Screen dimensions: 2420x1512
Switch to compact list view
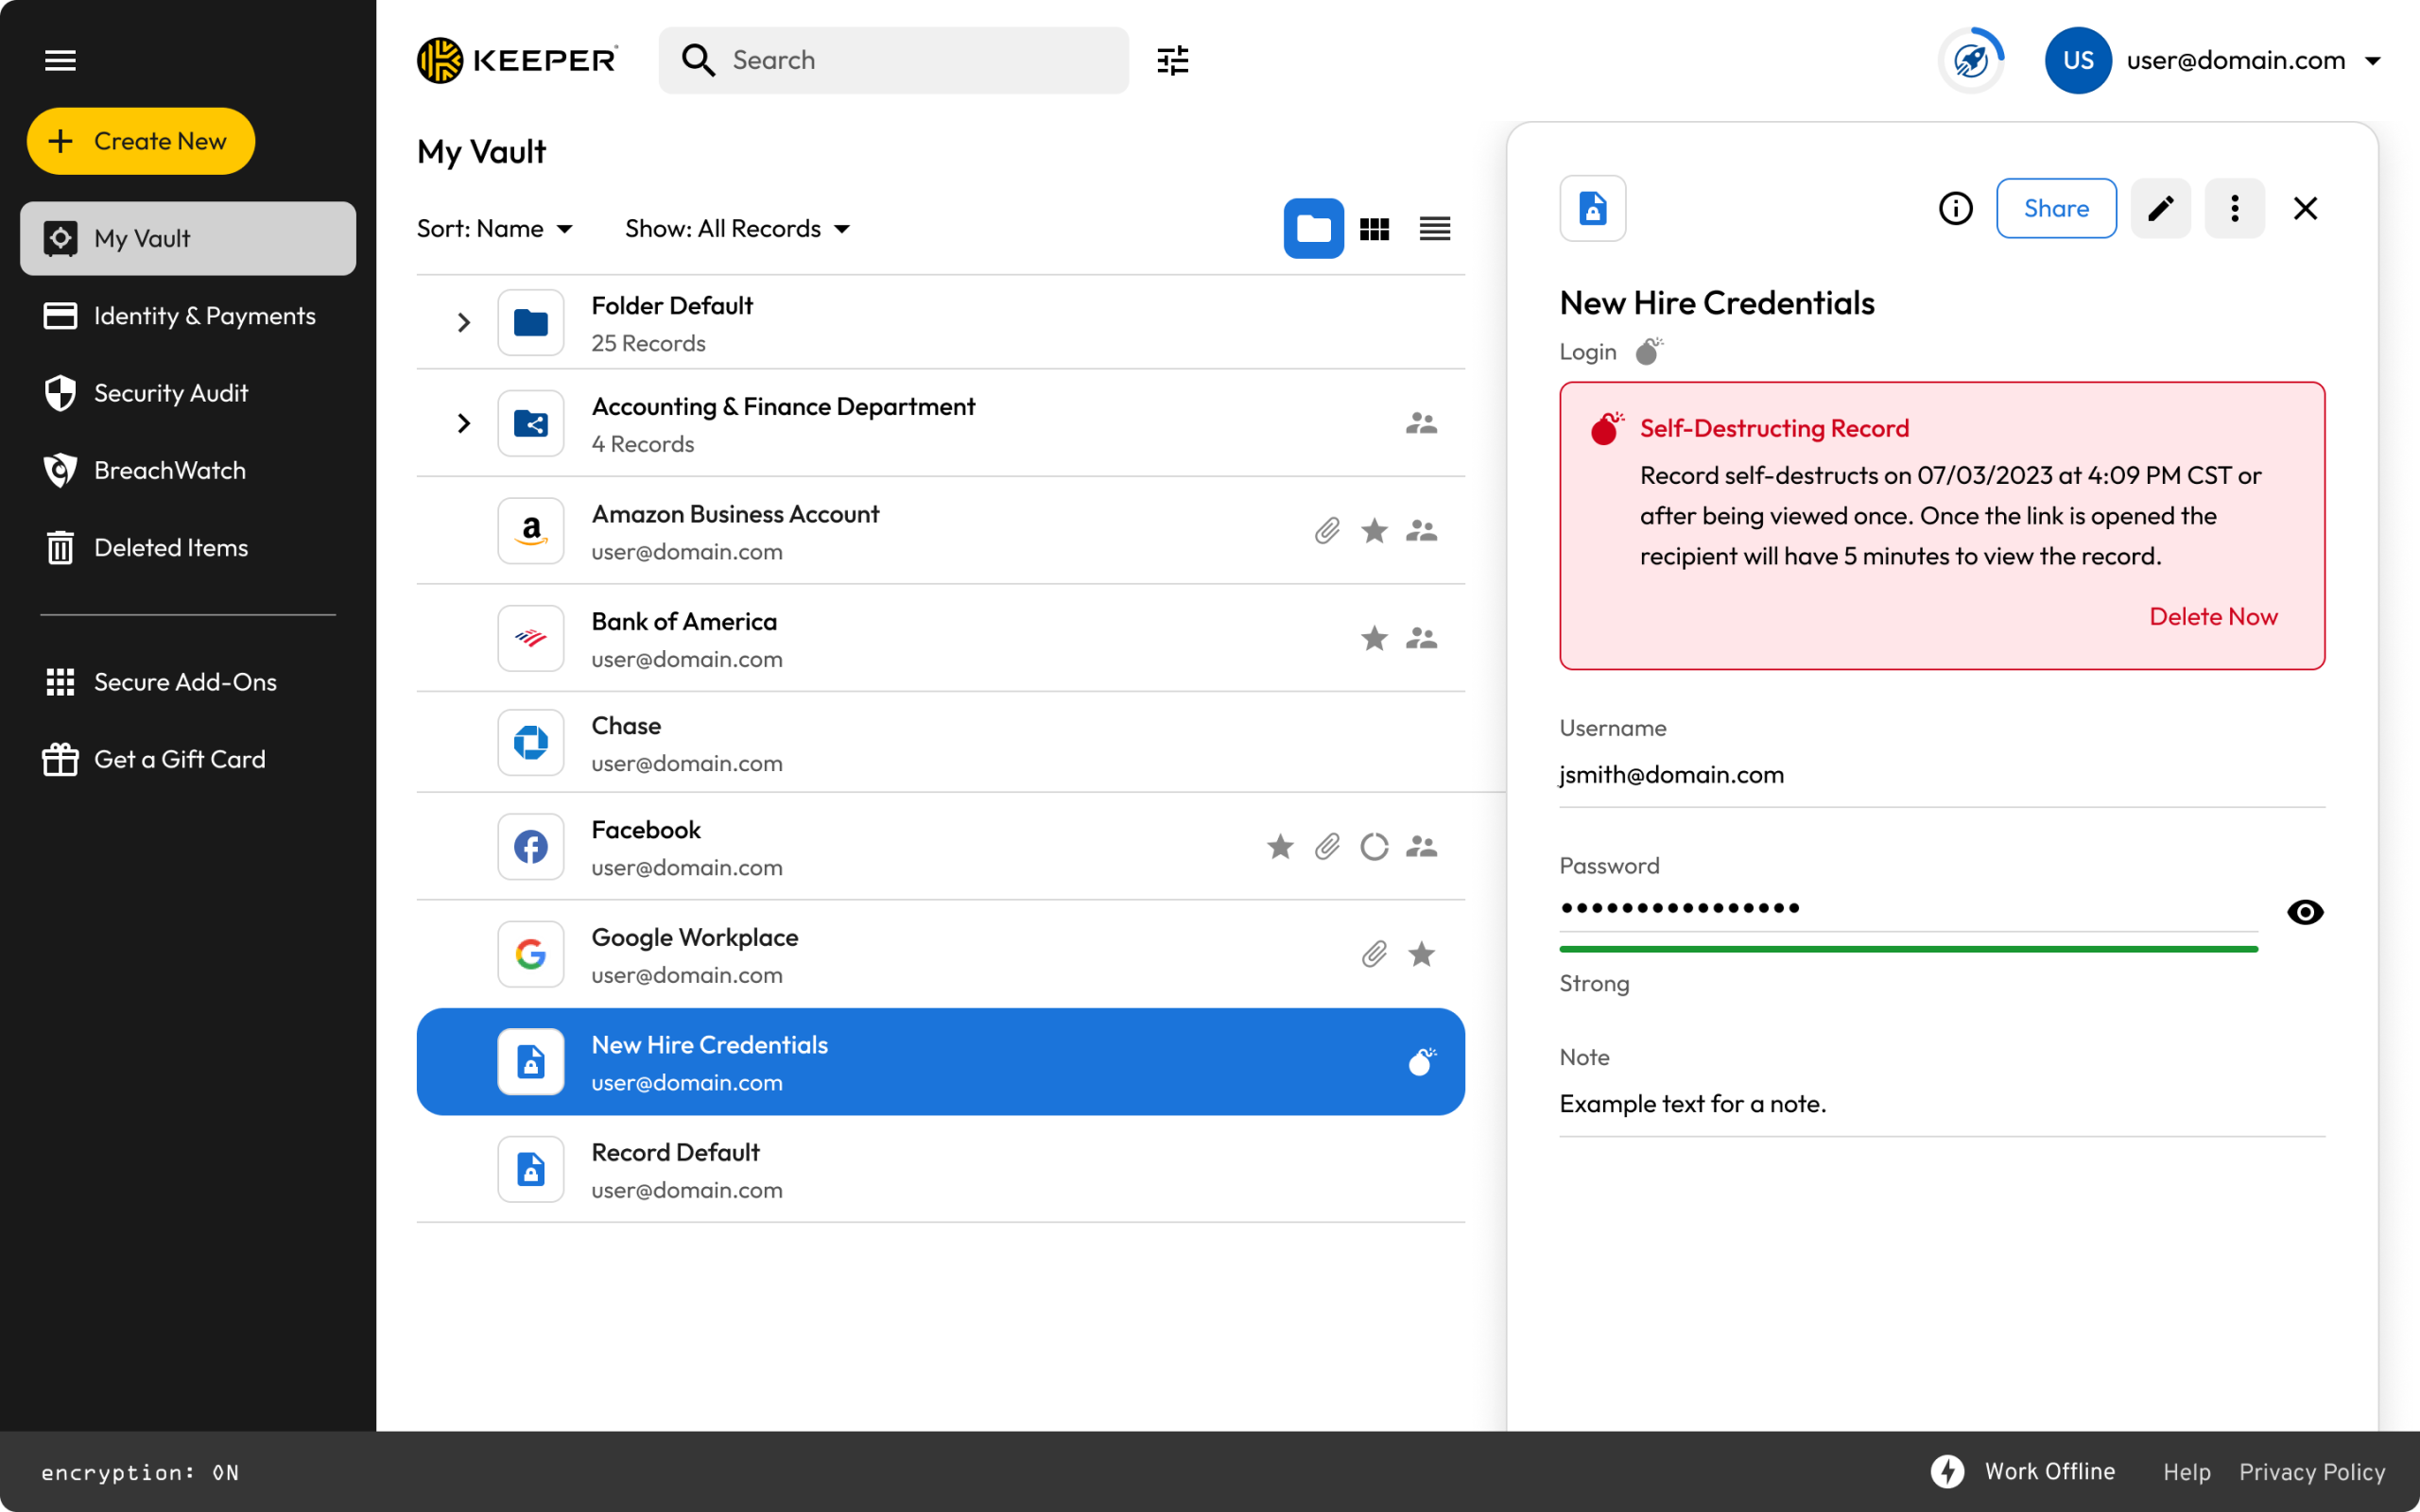(1434, 229)
